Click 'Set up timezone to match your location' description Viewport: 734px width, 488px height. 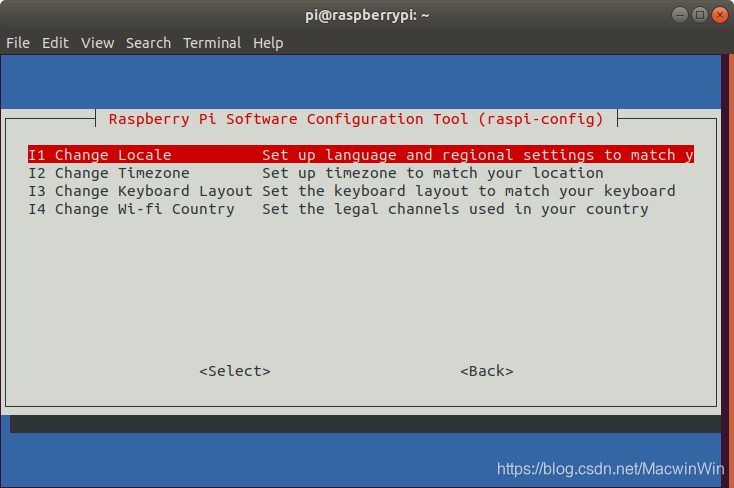click(433, 173)
